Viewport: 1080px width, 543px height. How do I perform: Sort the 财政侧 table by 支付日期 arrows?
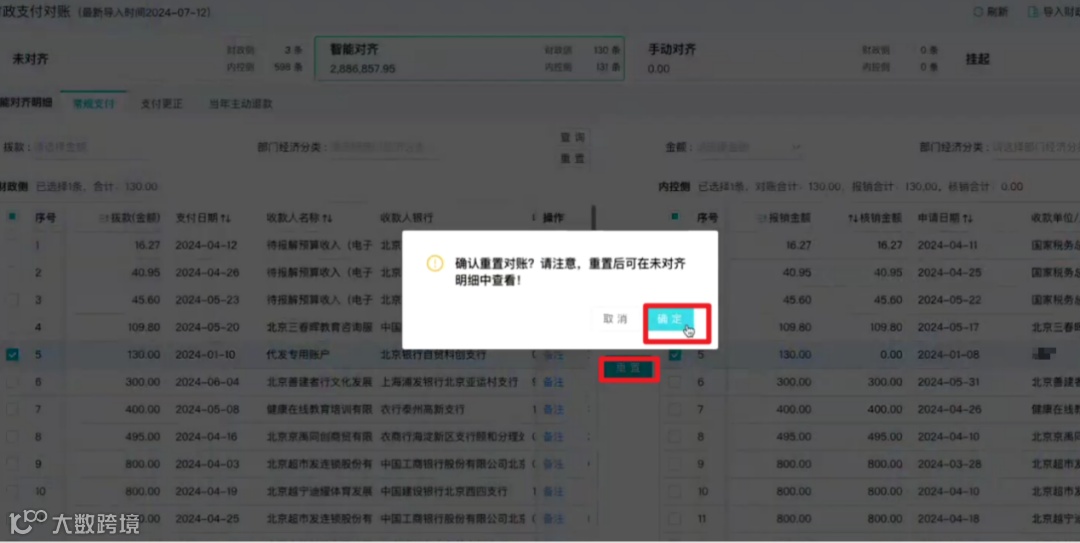coord(225,218)
